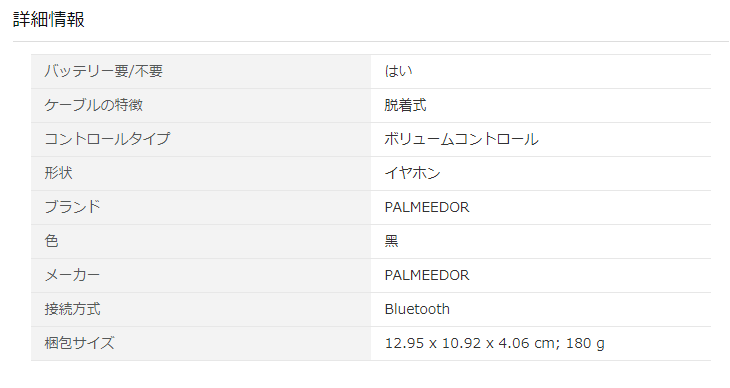Click PALMEEDOR in the ブランド row
The height and width of the screenshot is (388, 730).
427,207
